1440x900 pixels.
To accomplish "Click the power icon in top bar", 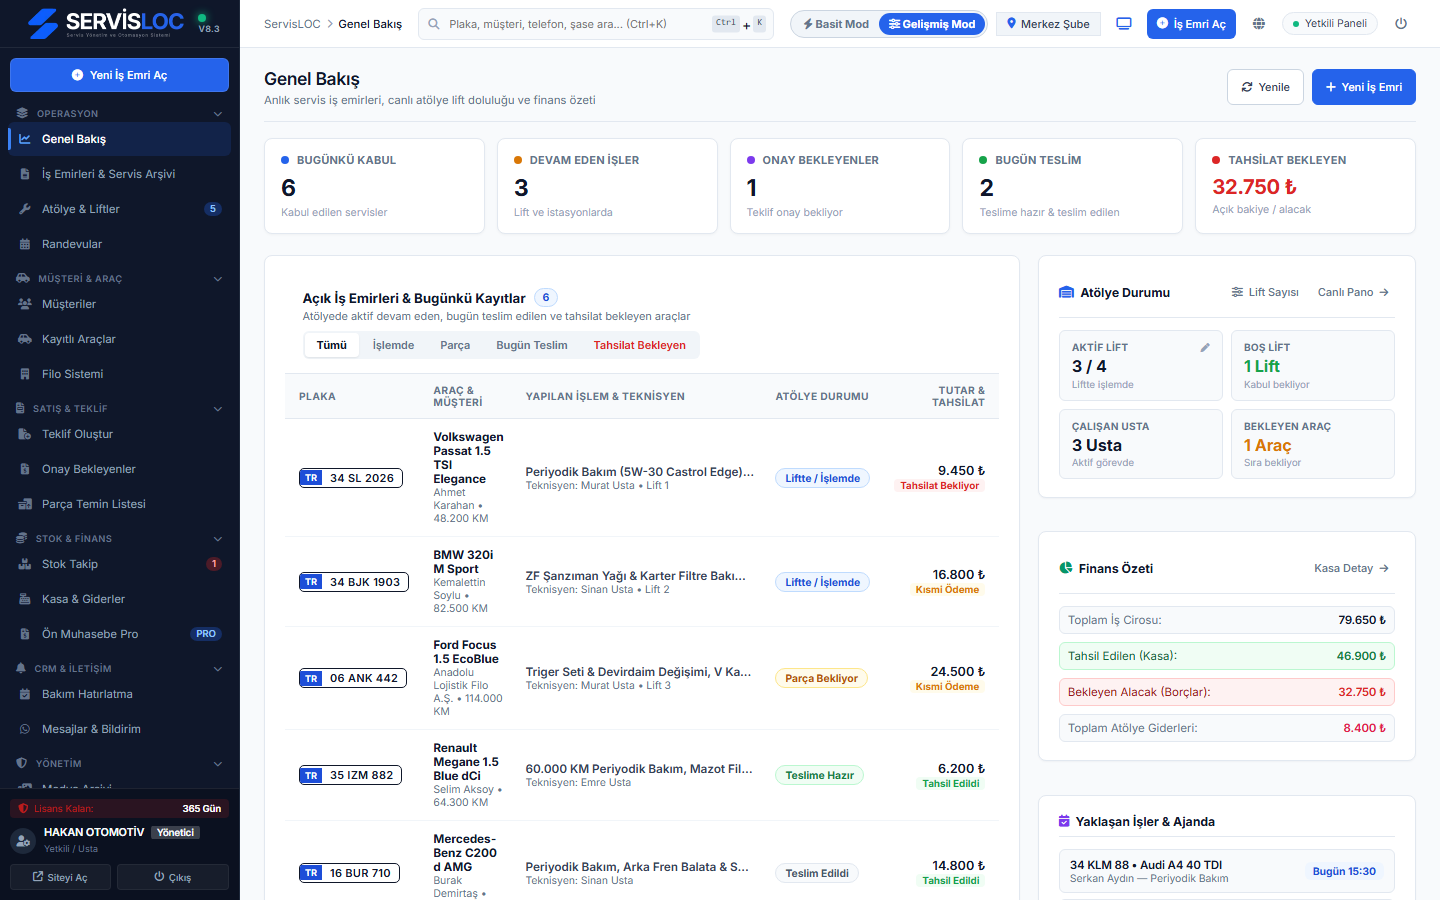I will point(1401,24).
